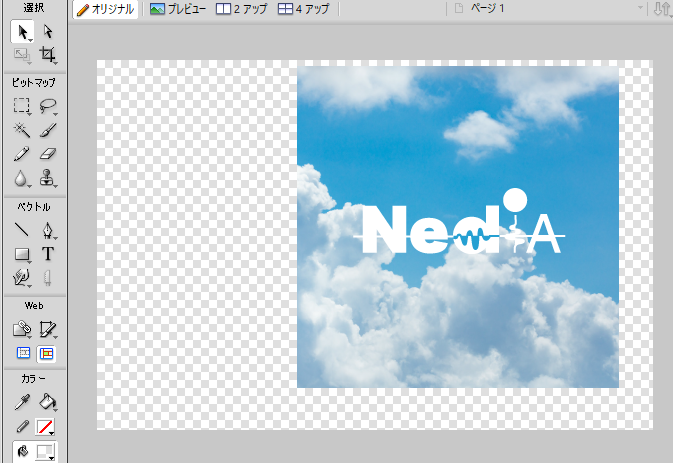Select the Rectangle shape tool
This screenshot has width=673, height=463.
(22, 254)
